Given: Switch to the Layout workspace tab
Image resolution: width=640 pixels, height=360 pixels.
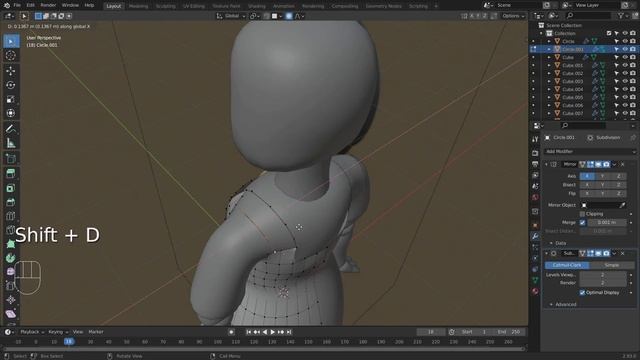Looking at the screenshot, I should (113, 6).
